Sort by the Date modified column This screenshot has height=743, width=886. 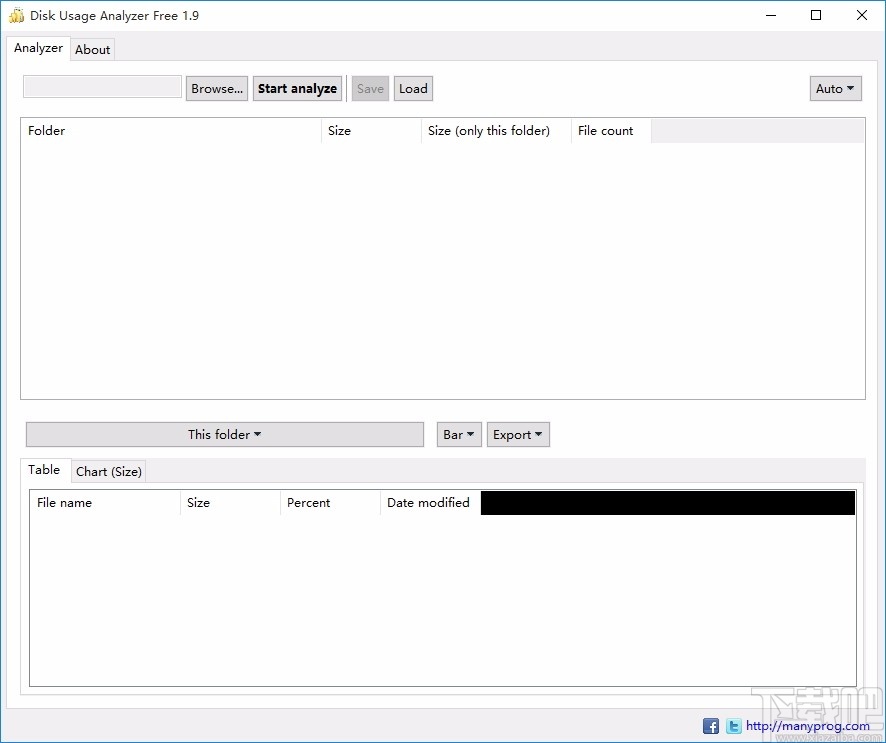[428, 502]
